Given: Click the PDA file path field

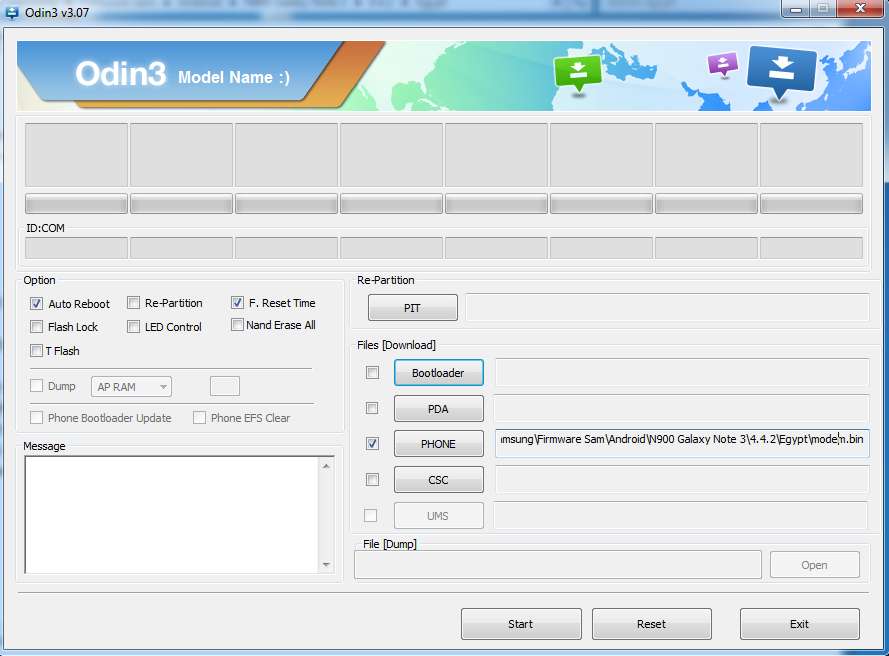Looking at the screenshot, I should point(681,408).
